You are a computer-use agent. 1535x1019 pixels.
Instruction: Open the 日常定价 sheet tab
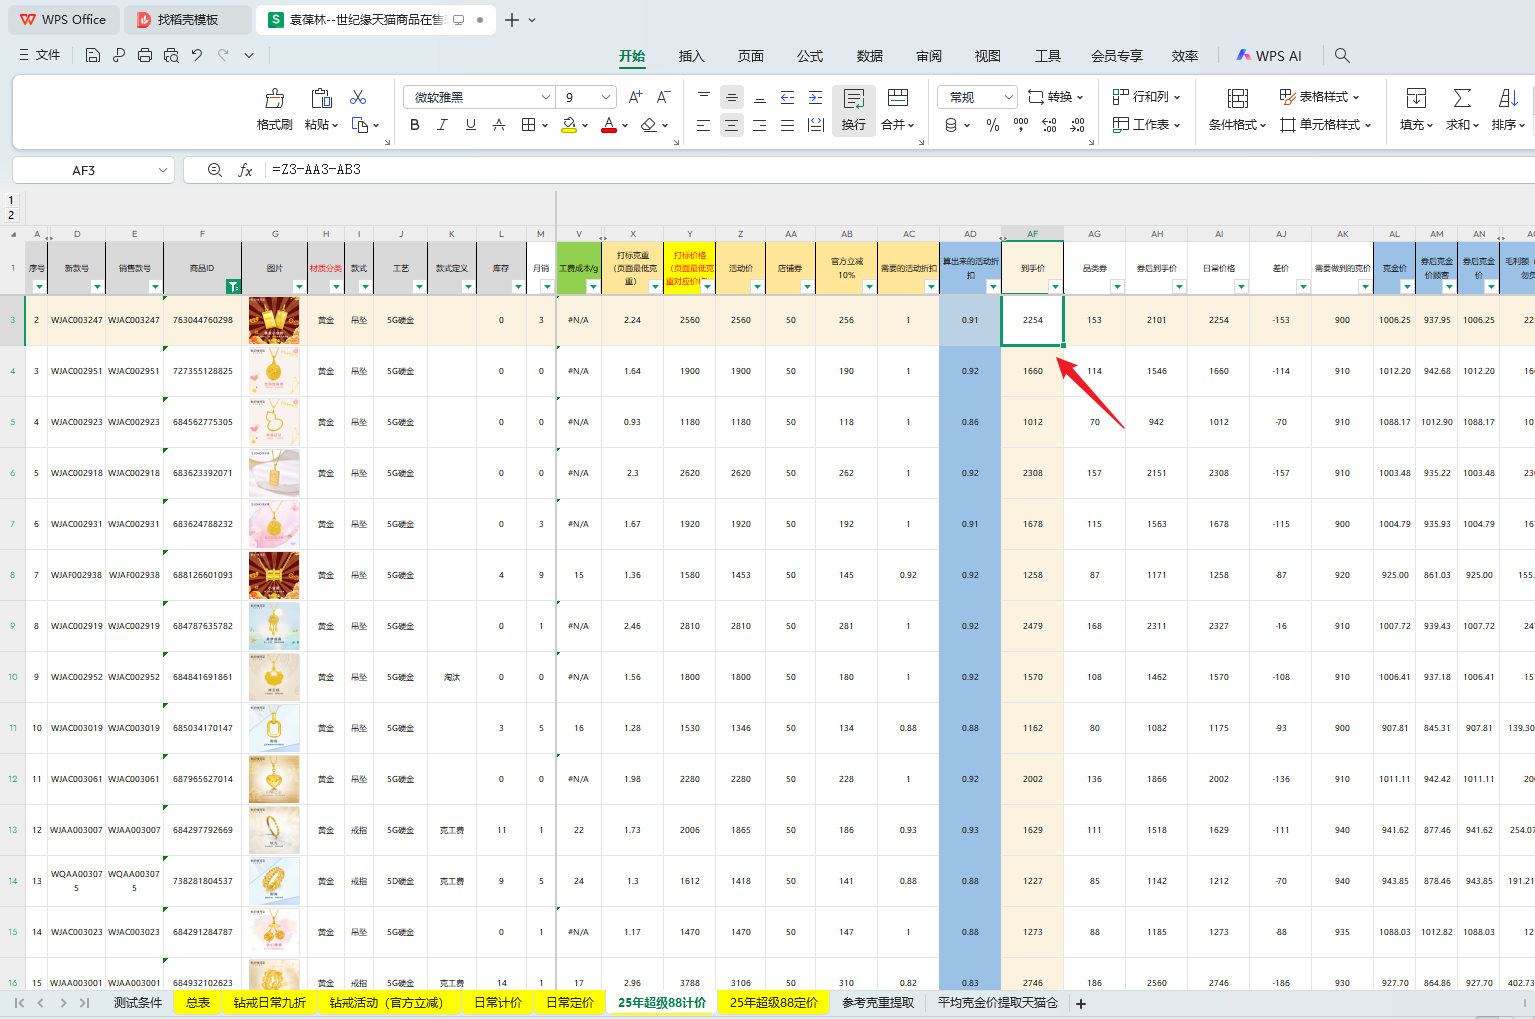click(569, 1003)
